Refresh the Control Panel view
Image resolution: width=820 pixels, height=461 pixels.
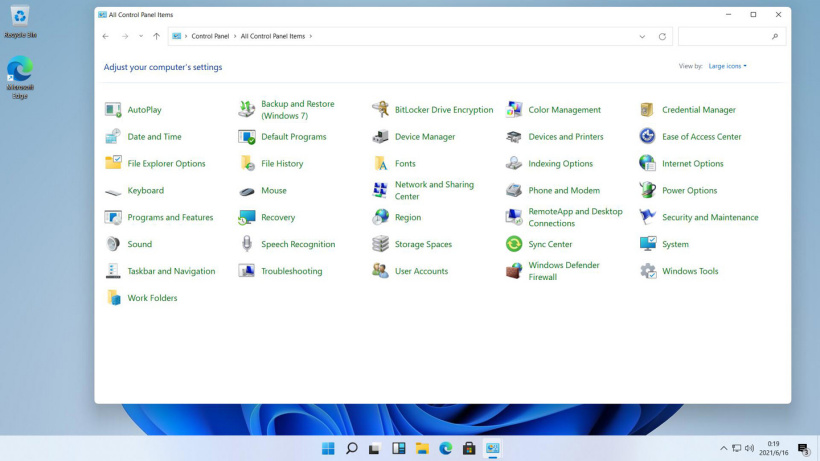point(662,37)
